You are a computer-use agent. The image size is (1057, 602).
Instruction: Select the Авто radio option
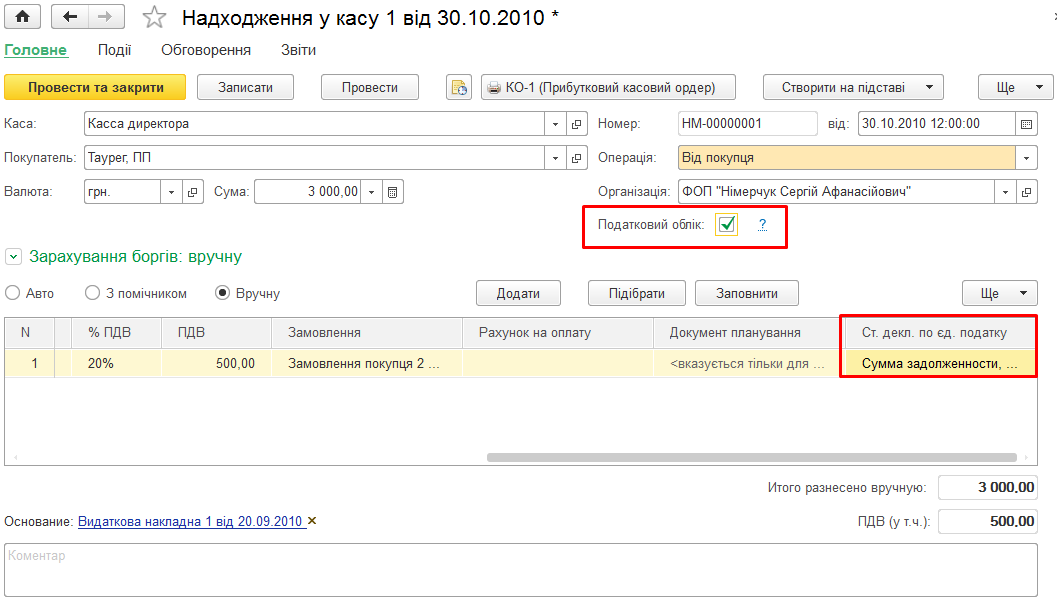[x=13, y=293]
